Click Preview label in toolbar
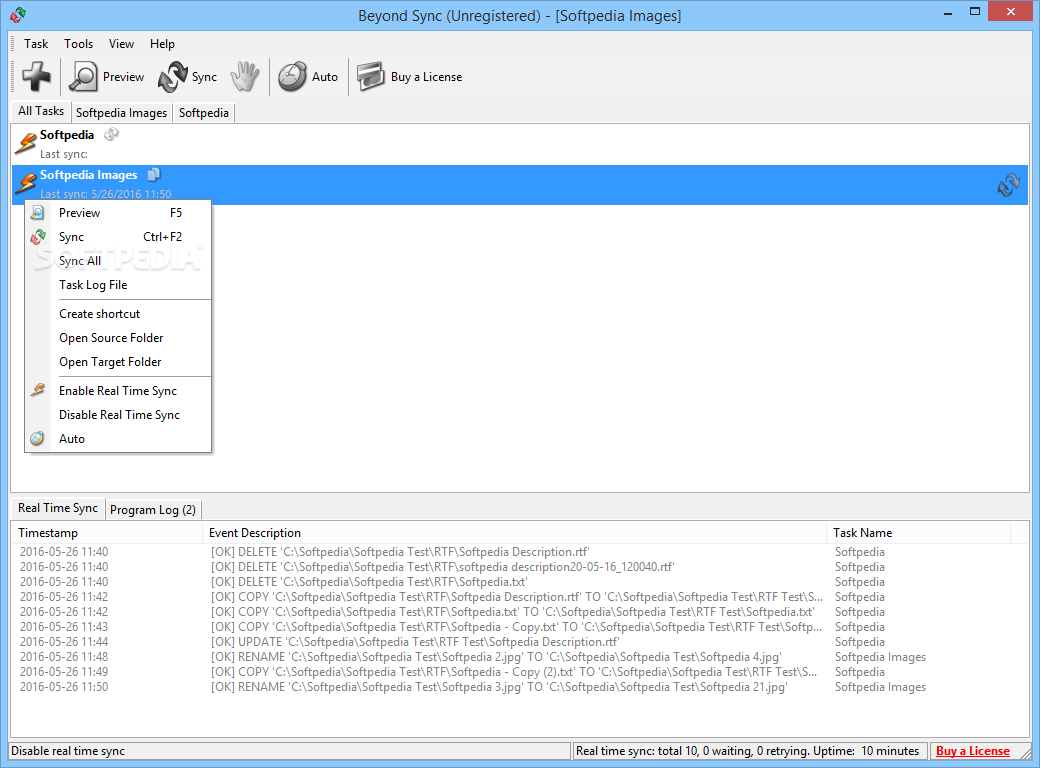Viewport: 1040px width, 768px height. click(123, 77)
